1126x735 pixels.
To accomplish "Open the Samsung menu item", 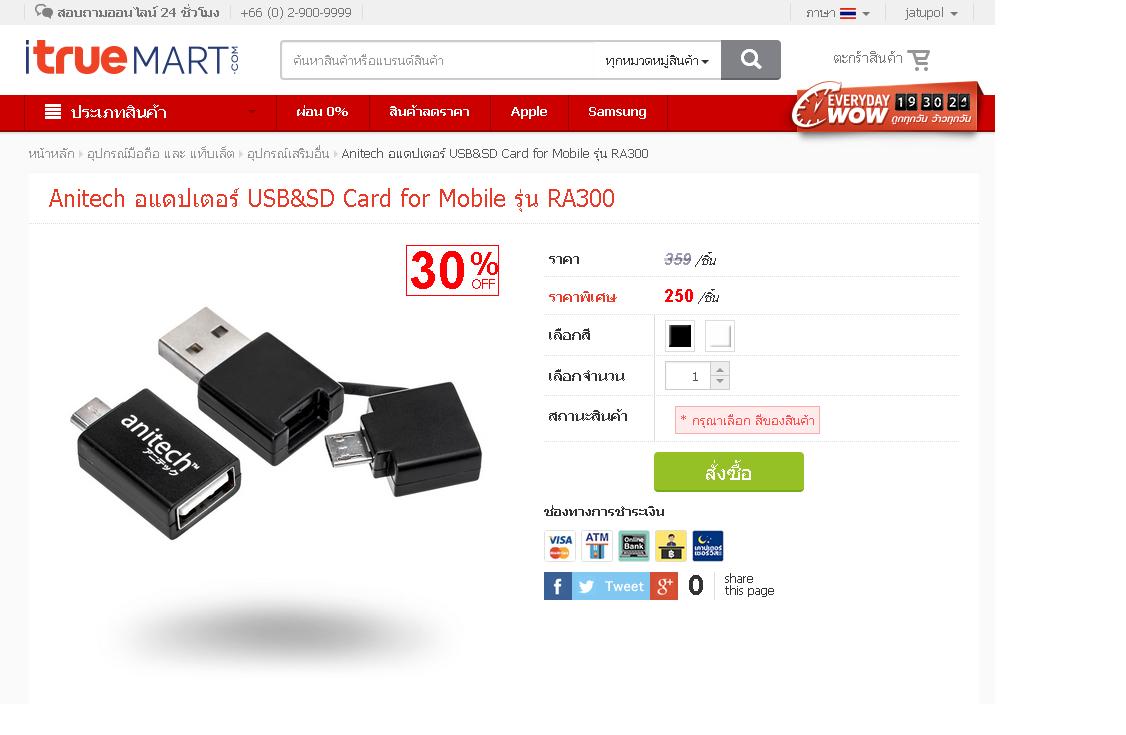I will coord(617,112).
